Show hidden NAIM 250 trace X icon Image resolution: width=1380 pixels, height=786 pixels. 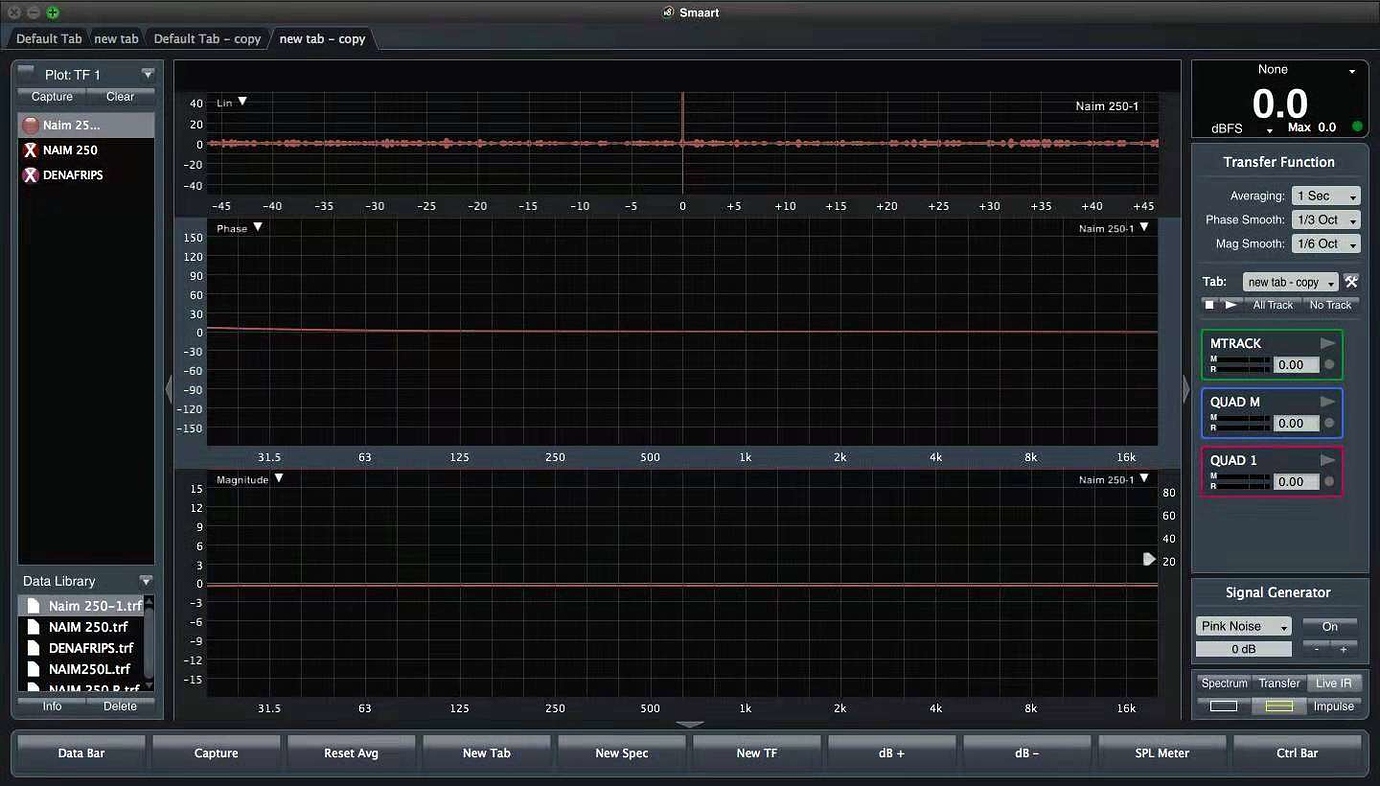(x=30, y=150)
